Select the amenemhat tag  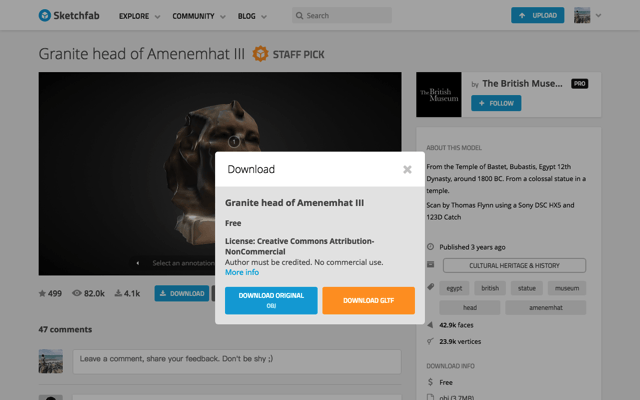(546, 307)
